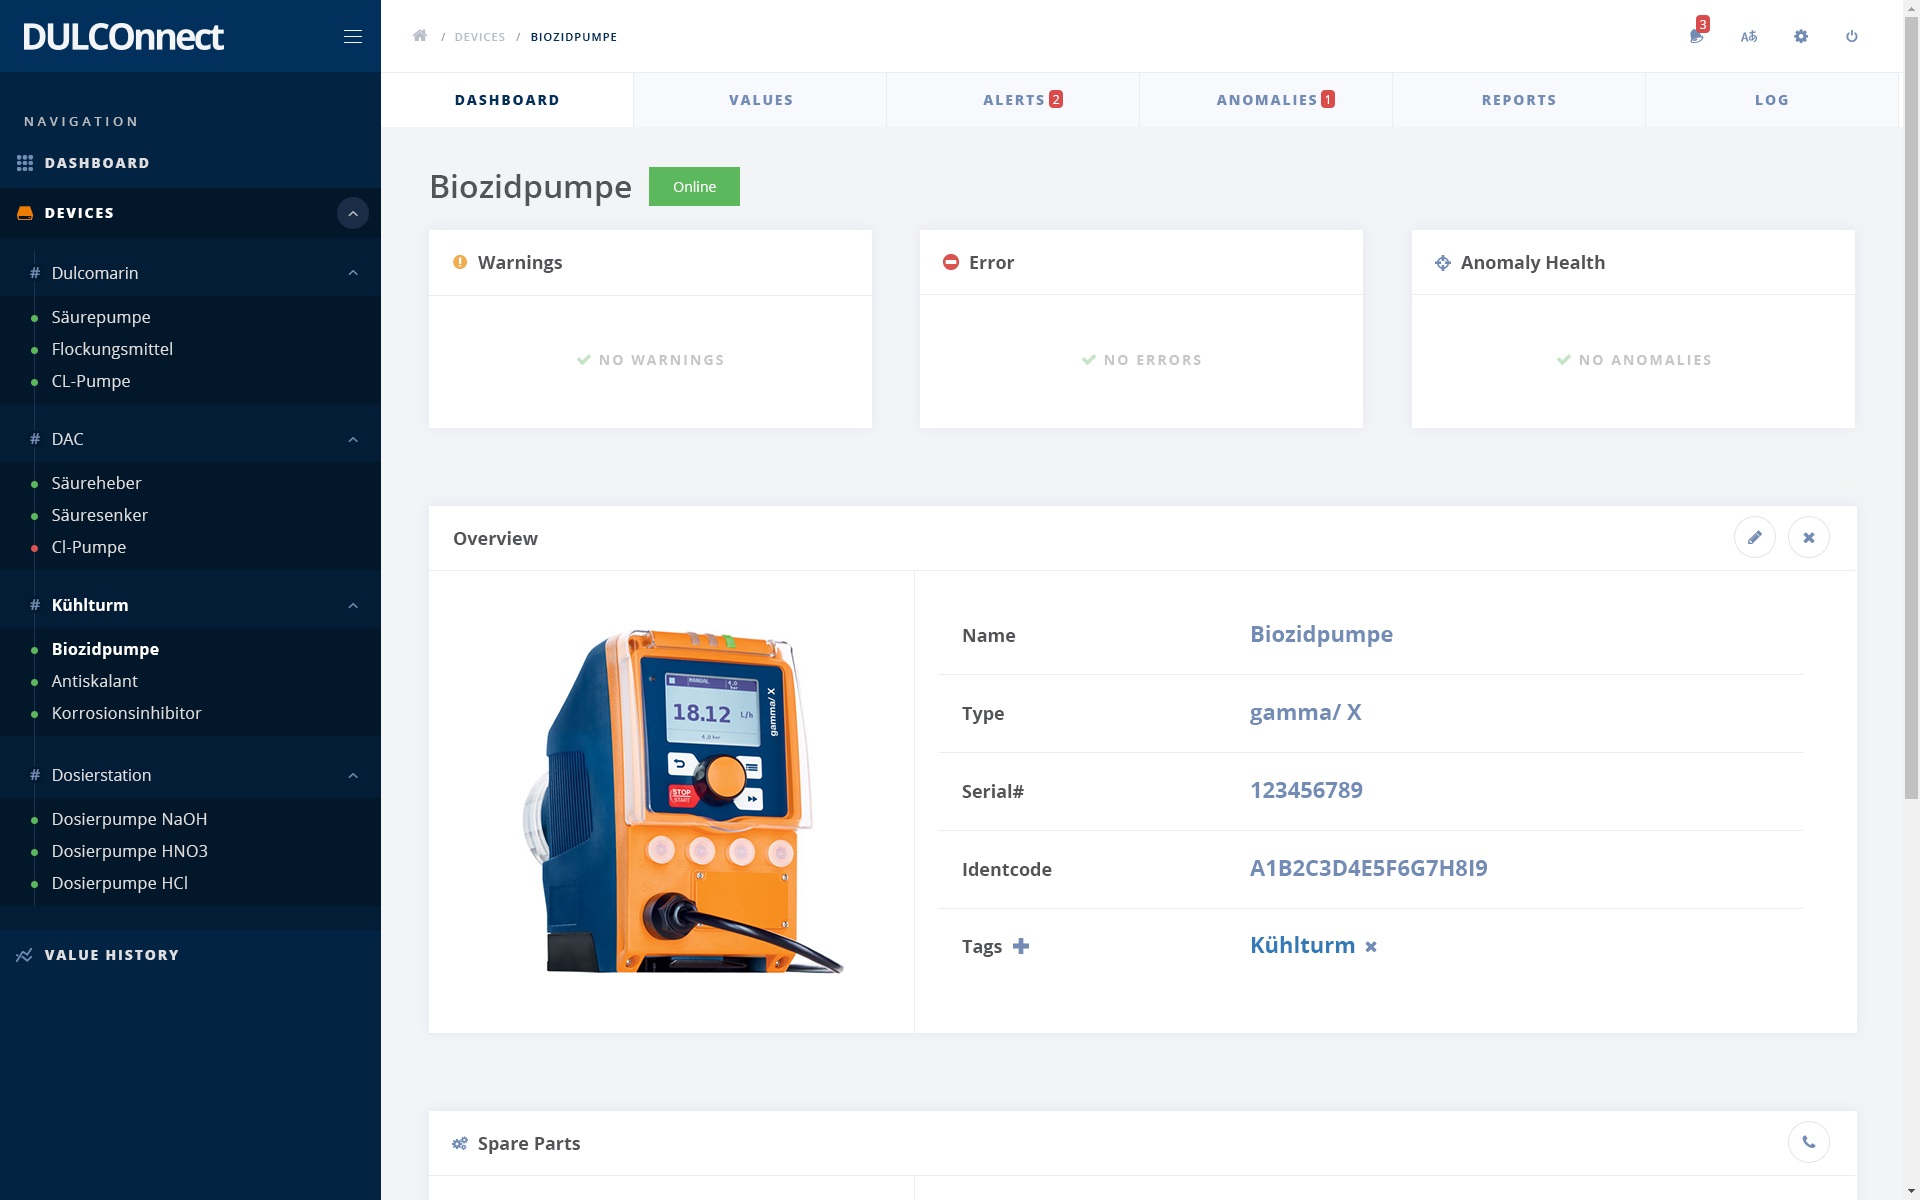Select Flockungsmittel device

click(x=112, y=349)
